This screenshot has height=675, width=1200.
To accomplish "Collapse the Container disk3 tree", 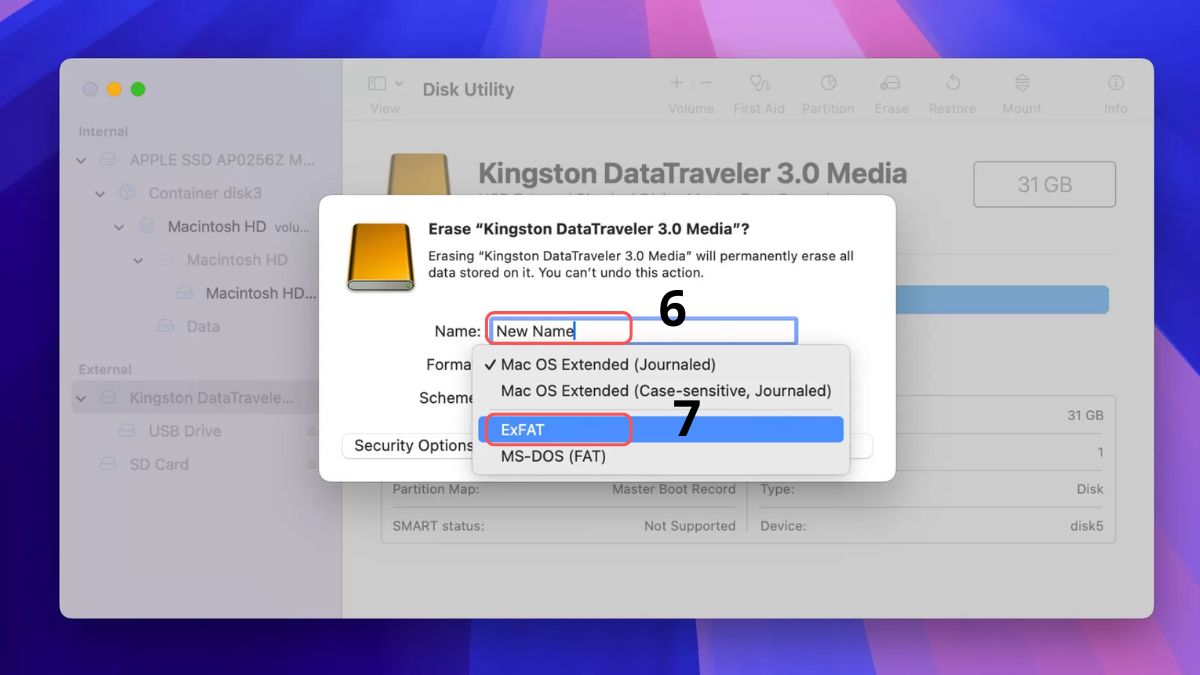I will click(x=101, y=193).
